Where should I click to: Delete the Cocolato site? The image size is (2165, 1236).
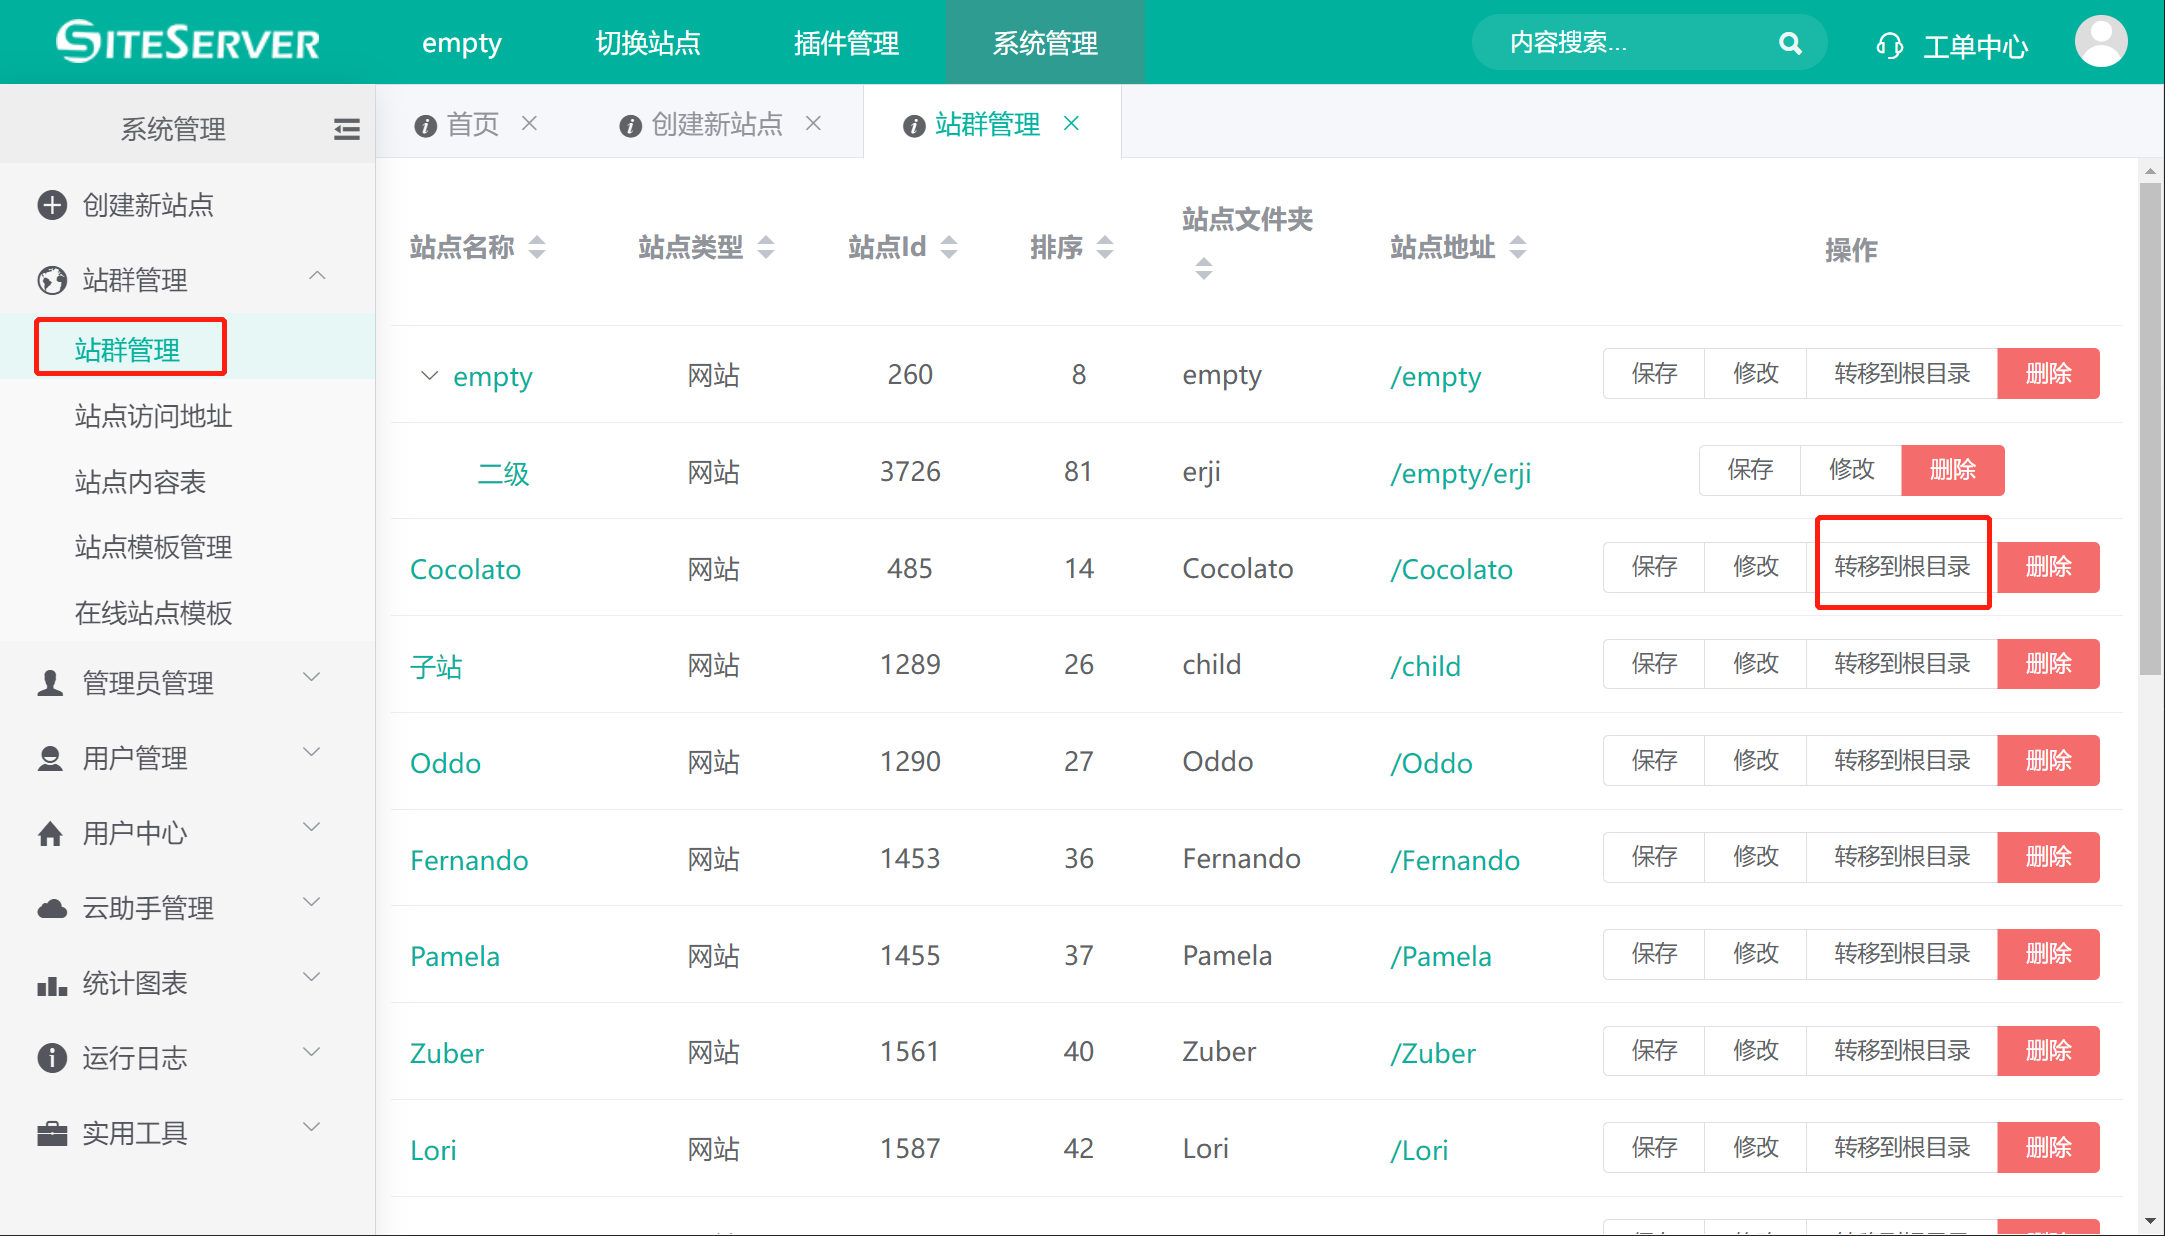2047,567
